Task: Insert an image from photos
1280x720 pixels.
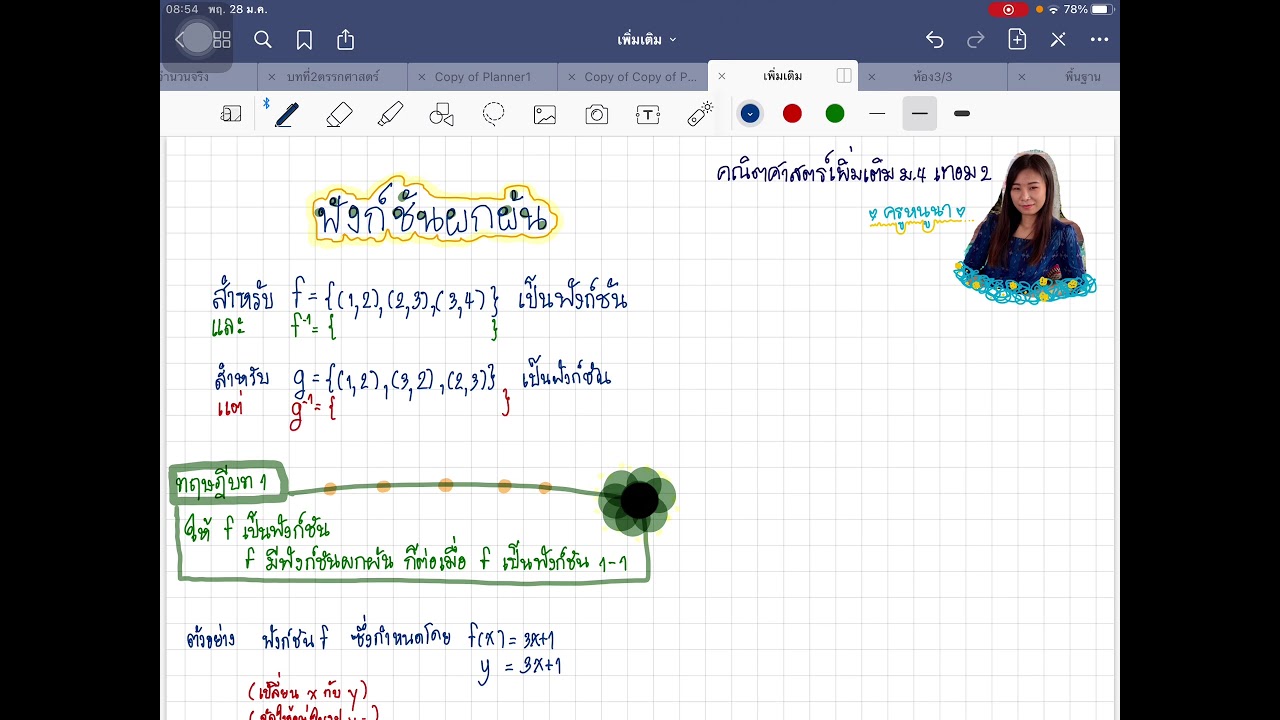Action: pos(545,114)
